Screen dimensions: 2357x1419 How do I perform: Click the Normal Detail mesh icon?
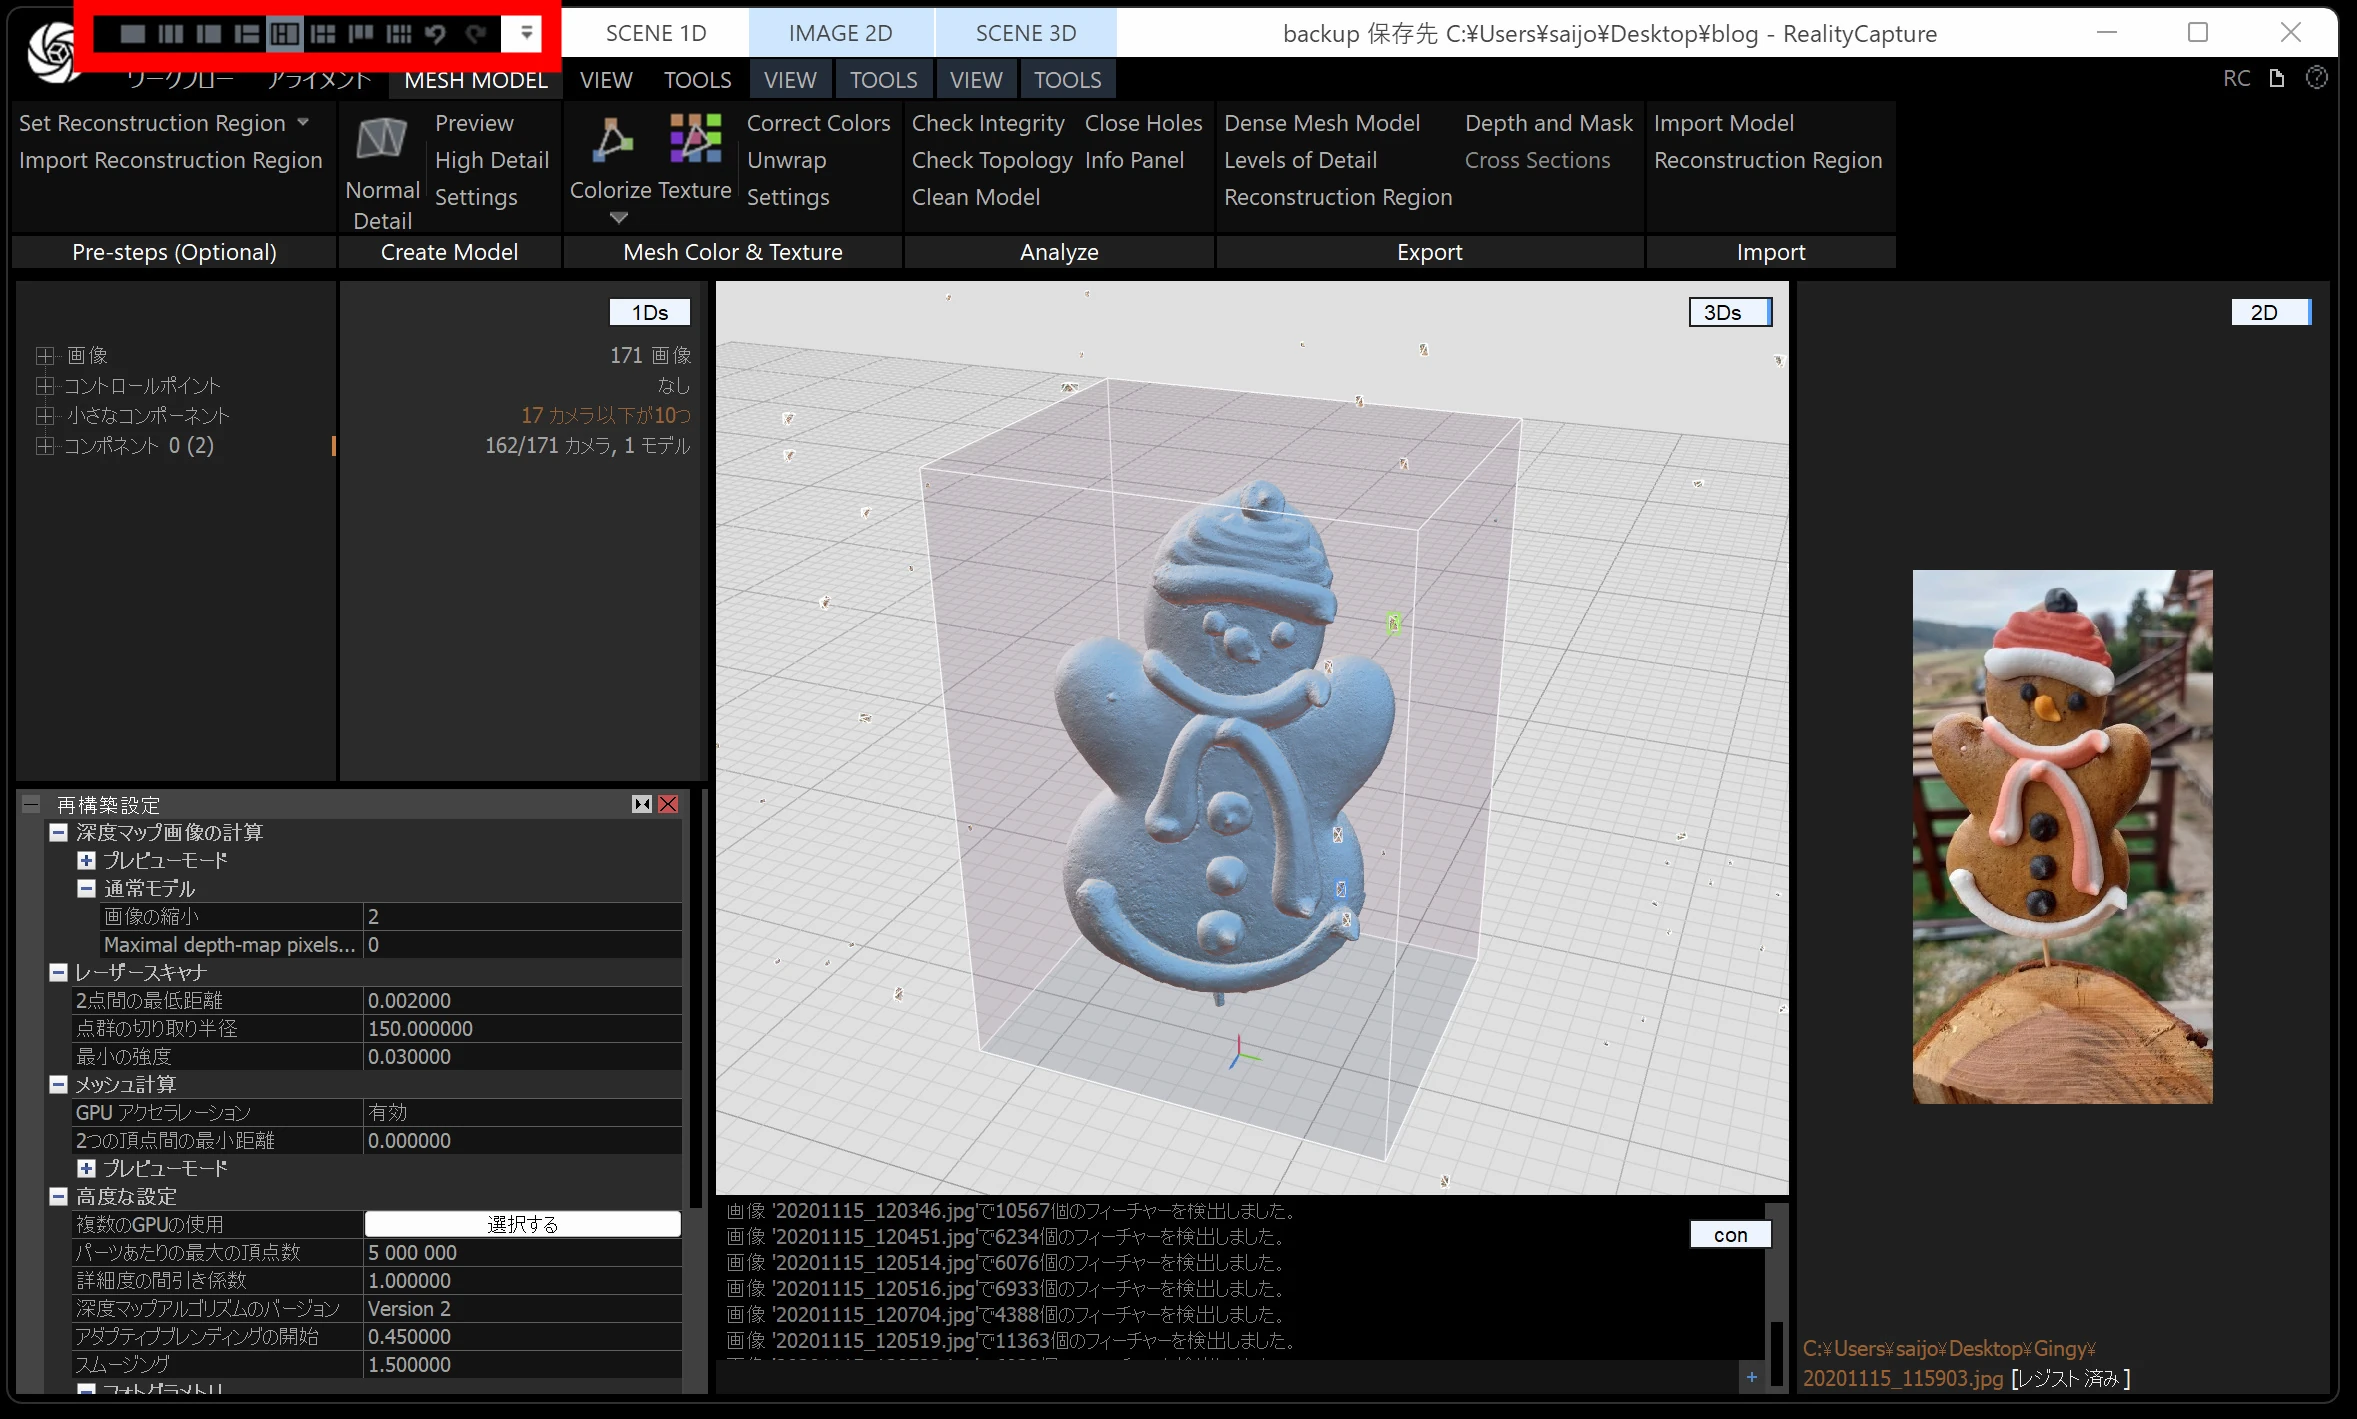point(382,140)
